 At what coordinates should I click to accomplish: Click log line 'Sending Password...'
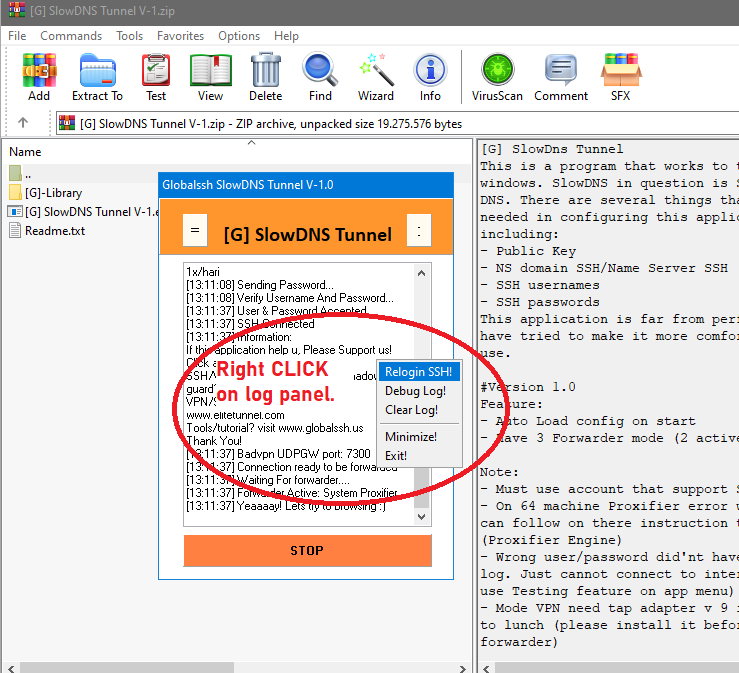[285, 285]
